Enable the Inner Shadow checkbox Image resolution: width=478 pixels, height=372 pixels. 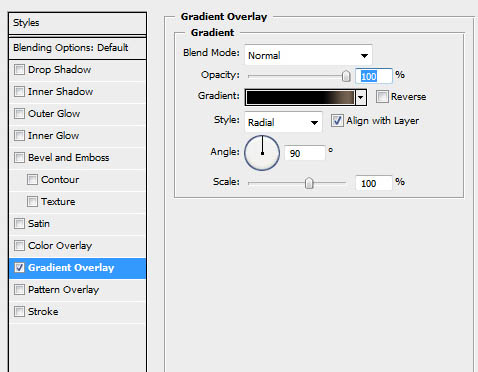[19, 92]
